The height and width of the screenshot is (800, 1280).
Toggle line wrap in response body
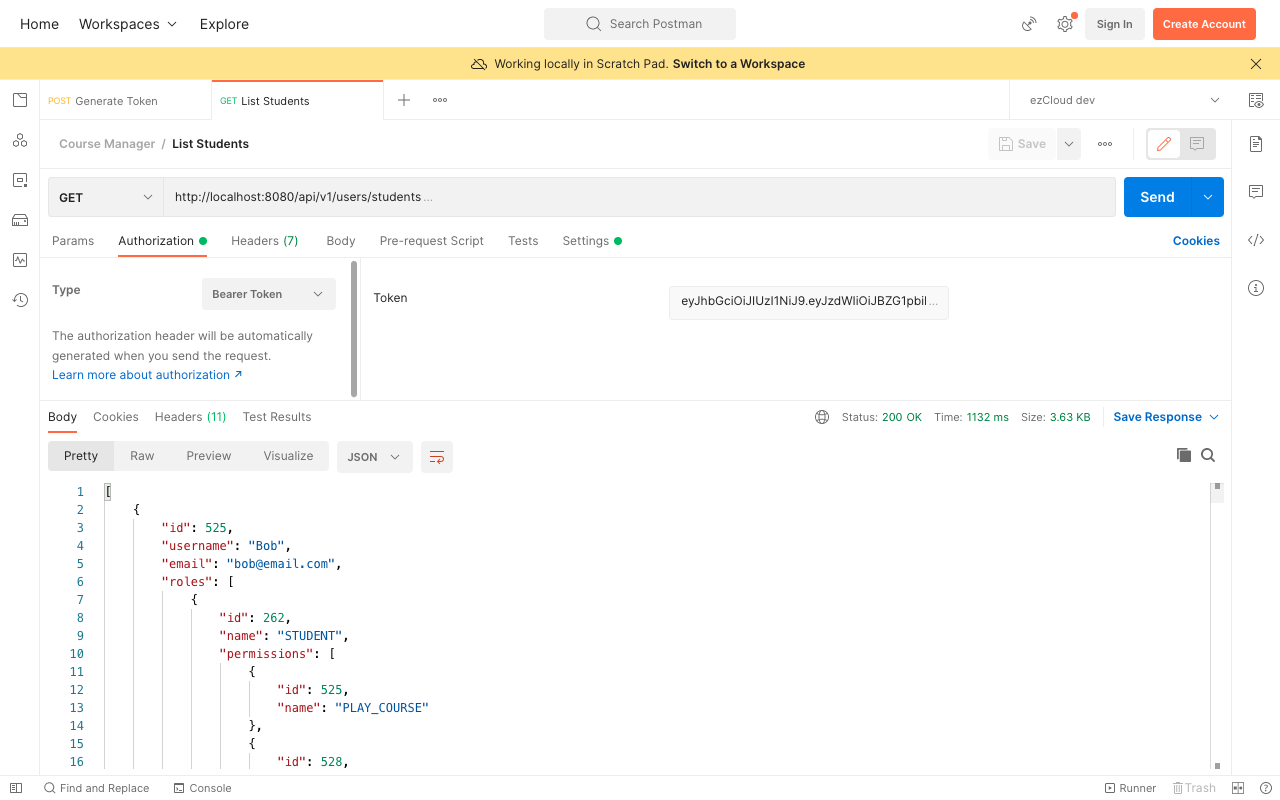(x=437, y=457)
